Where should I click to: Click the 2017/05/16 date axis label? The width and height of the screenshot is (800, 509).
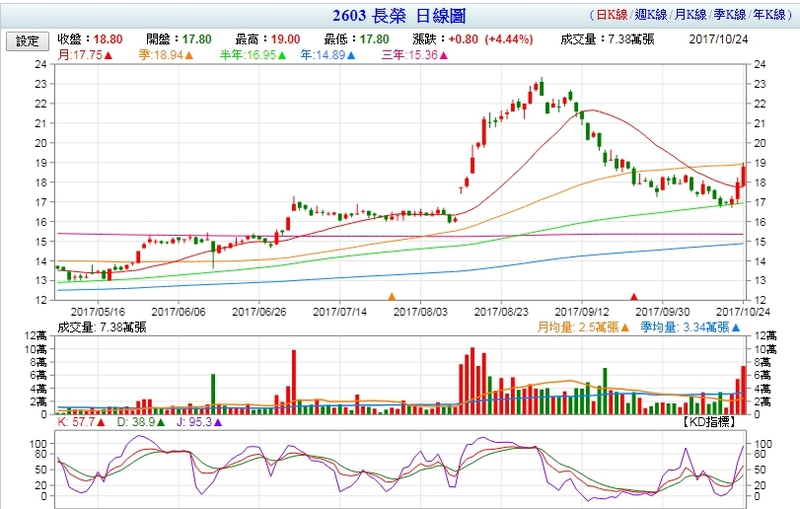pos(97,312)
